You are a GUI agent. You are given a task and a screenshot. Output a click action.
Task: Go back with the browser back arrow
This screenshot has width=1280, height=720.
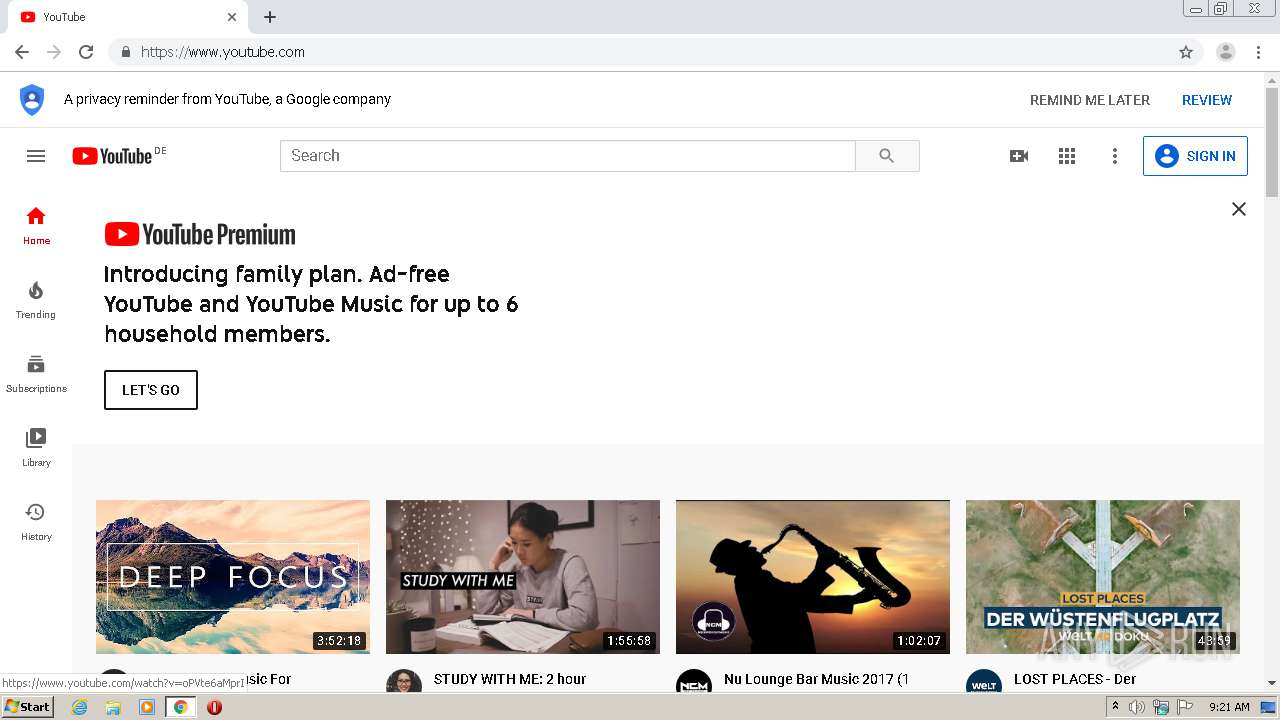coord(22,52)
